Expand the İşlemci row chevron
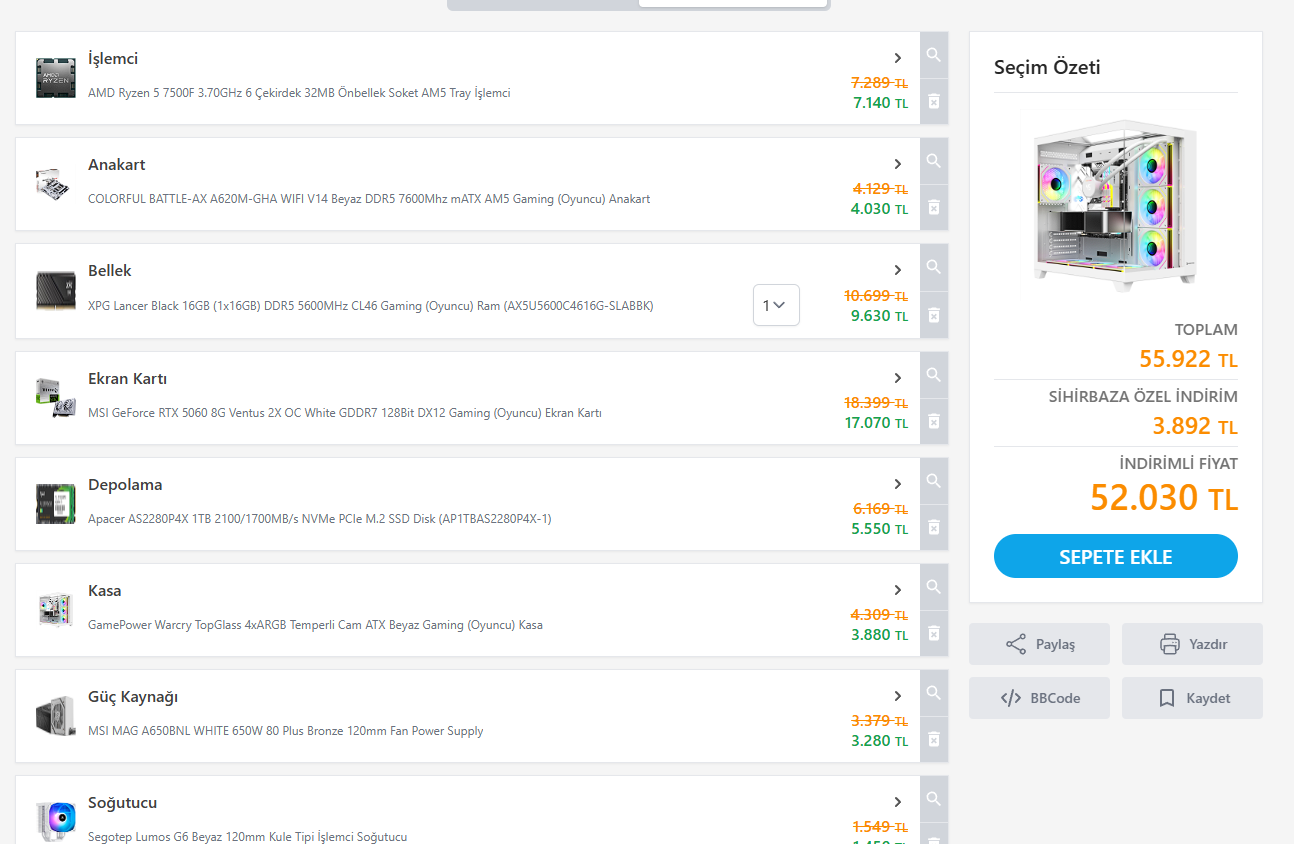The width and height of the screenshot is (1294, 844). pos(898,58)
